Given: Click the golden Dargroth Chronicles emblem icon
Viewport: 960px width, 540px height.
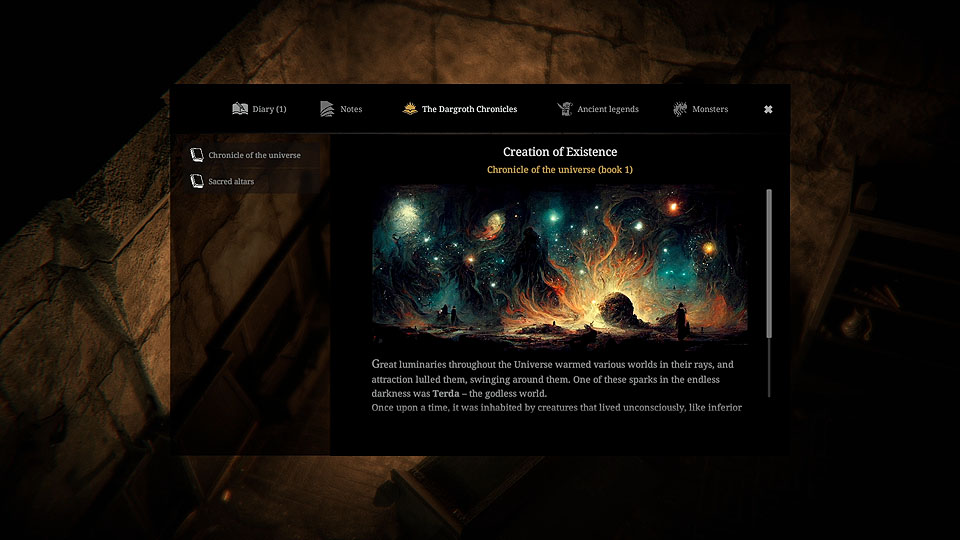Looking at the screenshot, I should click(410, 109).
